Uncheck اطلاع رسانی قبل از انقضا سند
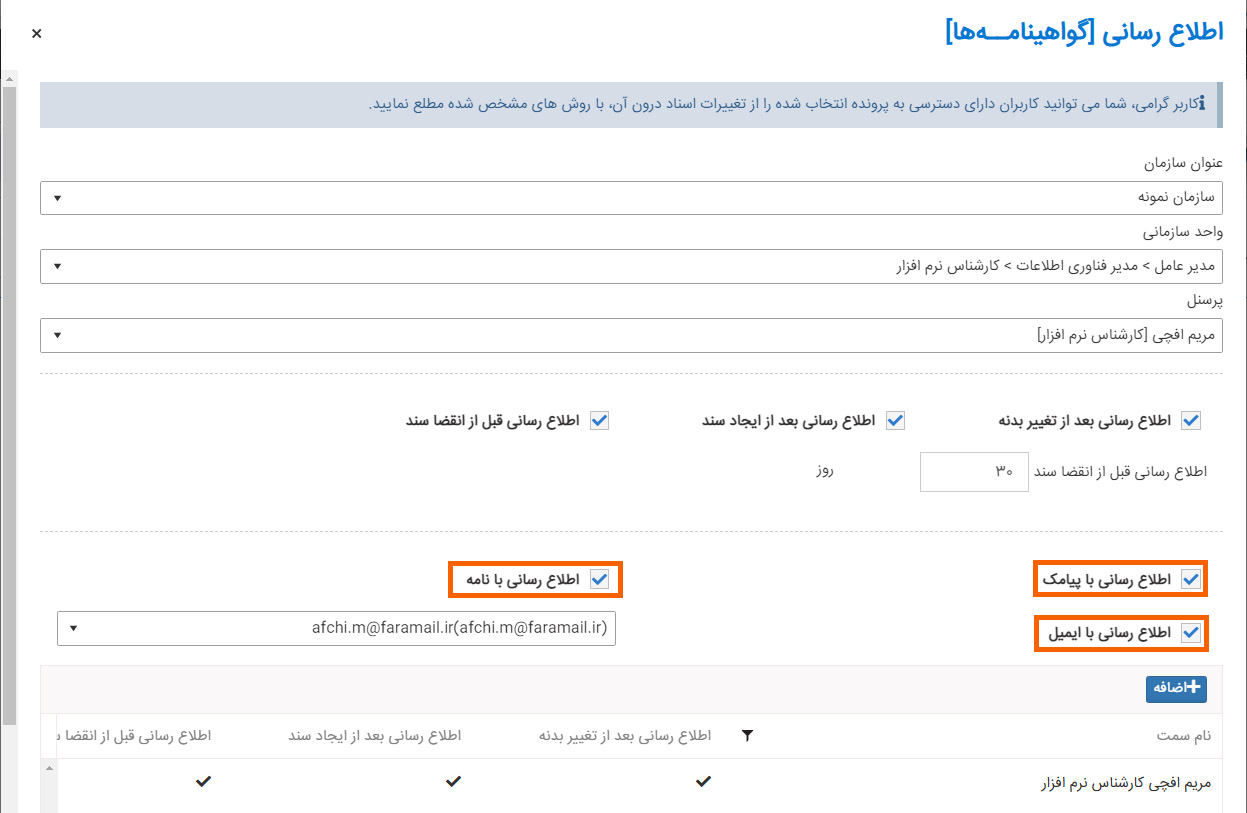Viewport: 1247px width, 813px height. click(600, 420)
